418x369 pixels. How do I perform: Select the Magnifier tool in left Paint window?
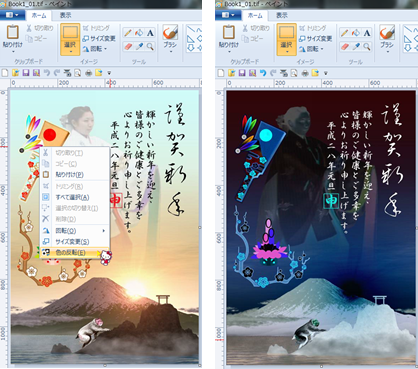pos(150,46)
